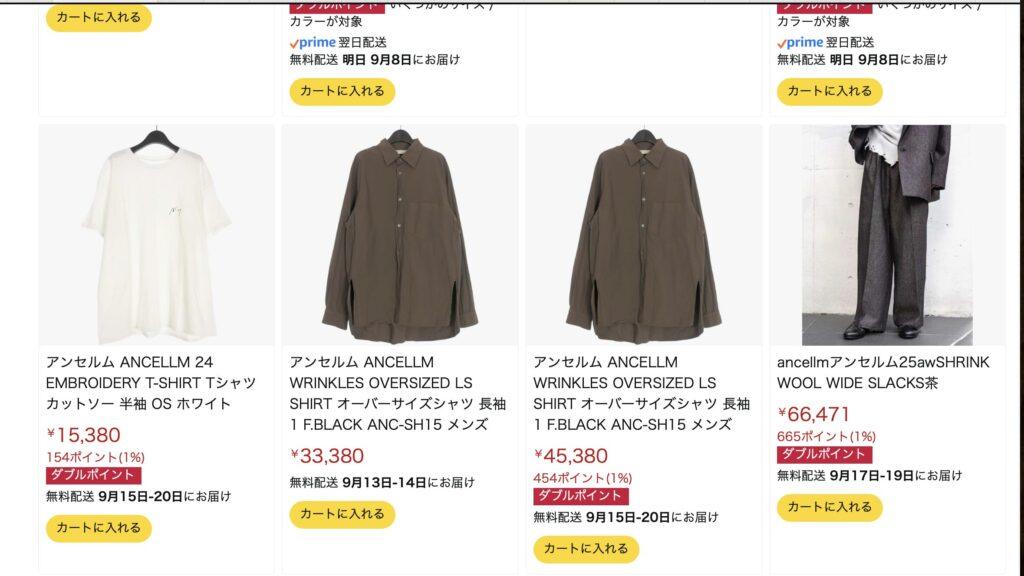Click the prime icon in the top-right card

pos(800,42)
